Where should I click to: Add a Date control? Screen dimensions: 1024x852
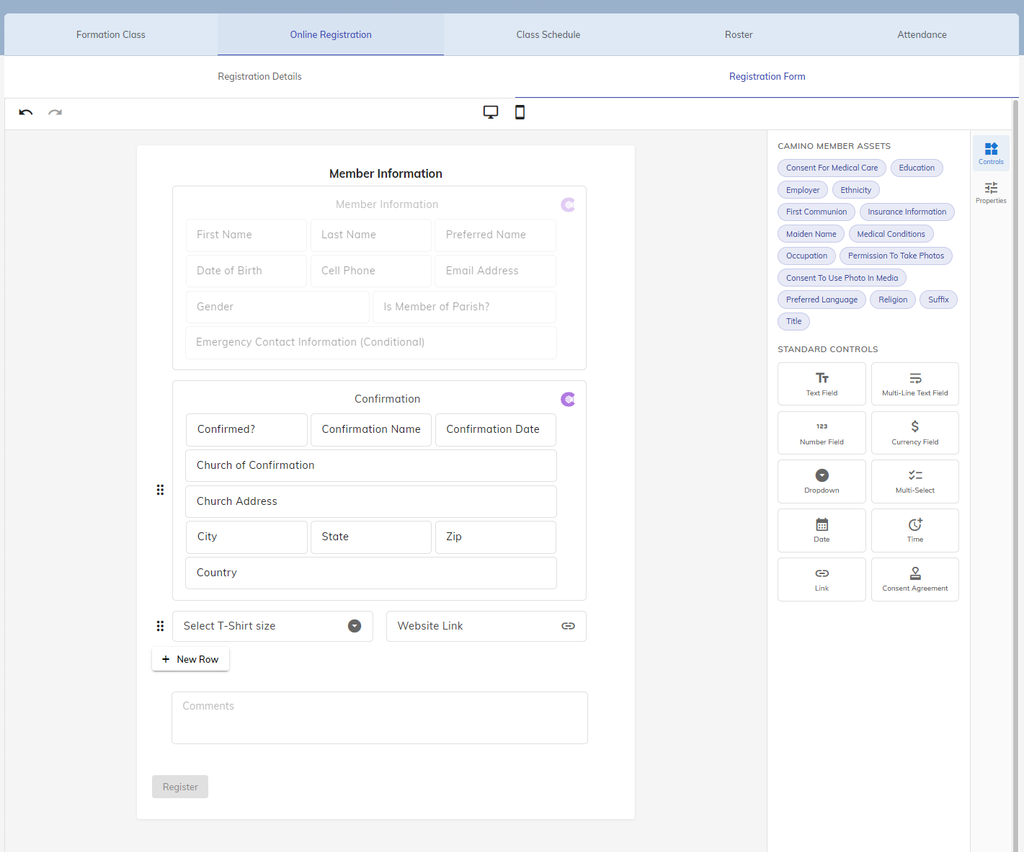pyautogui.click(x=822, y=530)
